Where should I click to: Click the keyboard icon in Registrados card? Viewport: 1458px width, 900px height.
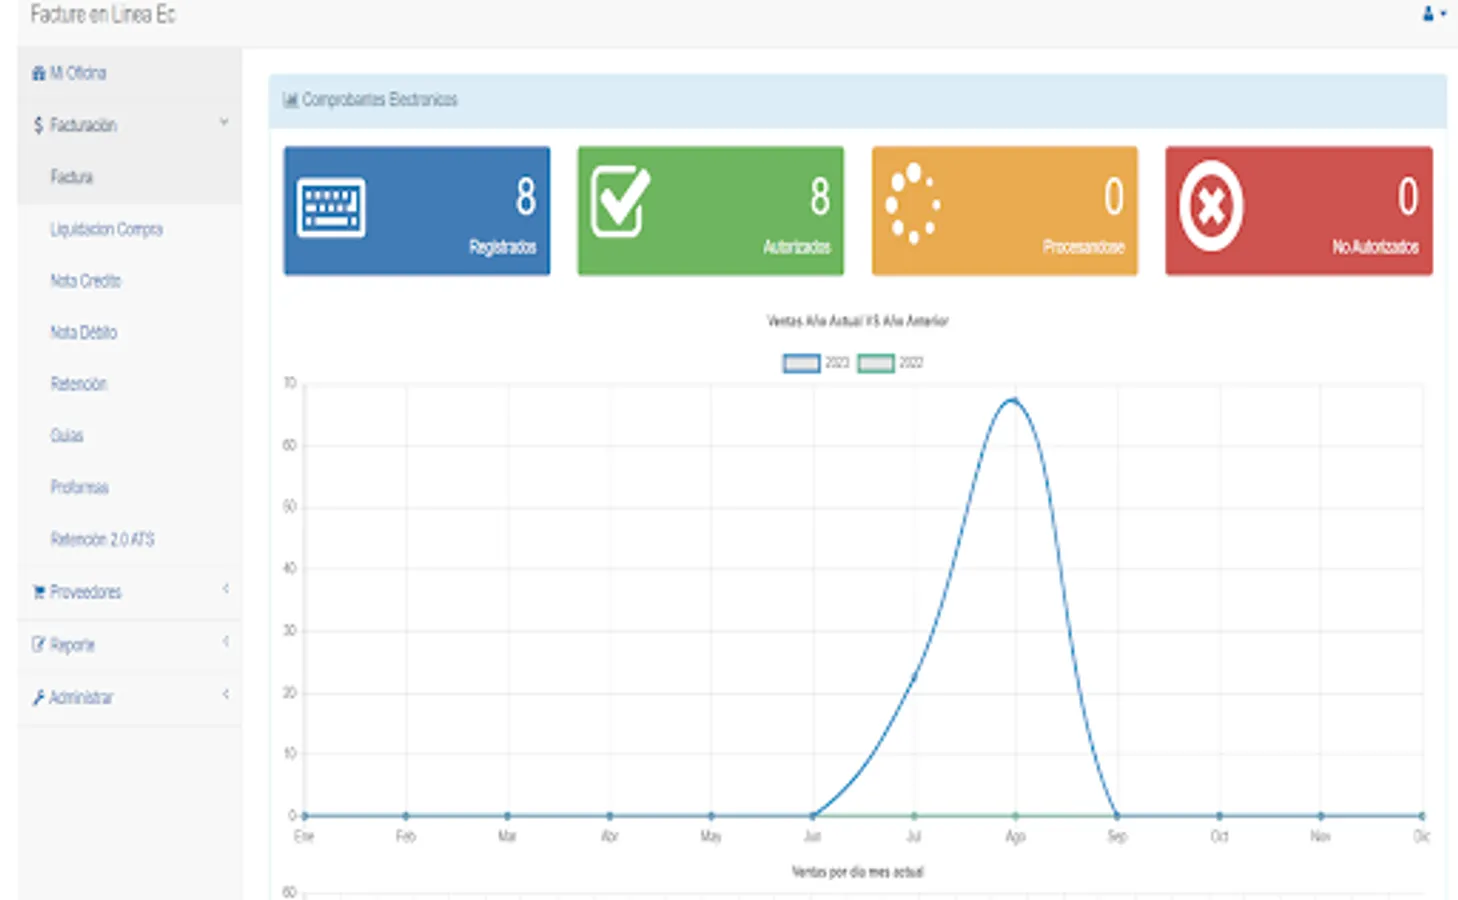[x=331, y=208]
